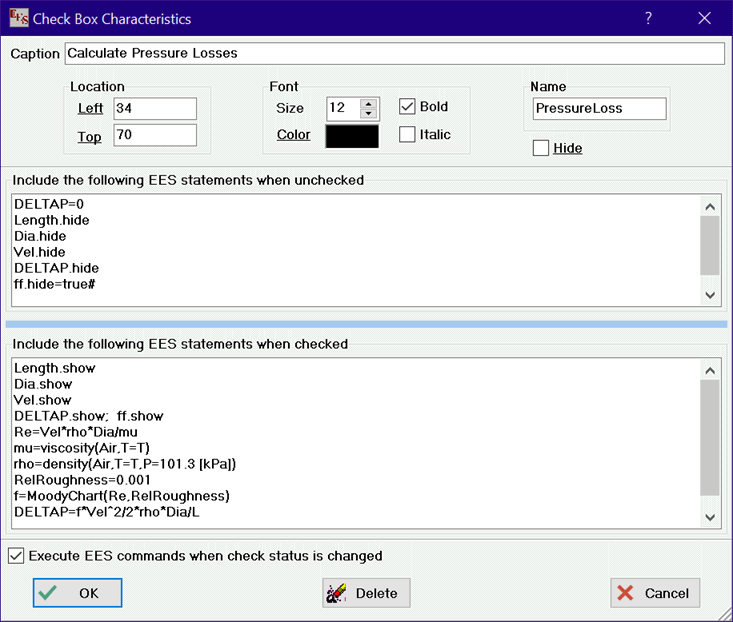The width and height of the screenshot is (733, 622).
Task: Enable the Bold font checkbox
Action: 407,107
